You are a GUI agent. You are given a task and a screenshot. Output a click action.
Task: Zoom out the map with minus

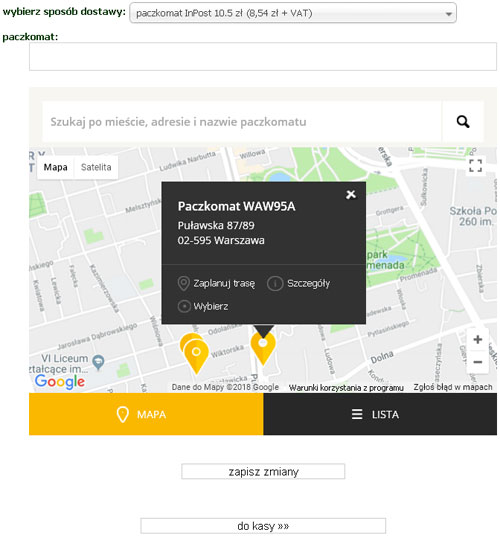click(477, 362)
